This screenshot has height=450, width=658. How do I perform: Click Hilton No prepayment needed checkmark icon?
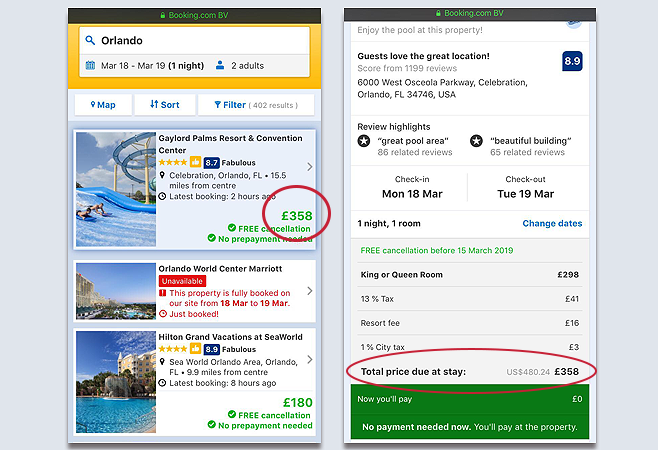[212, 425]
